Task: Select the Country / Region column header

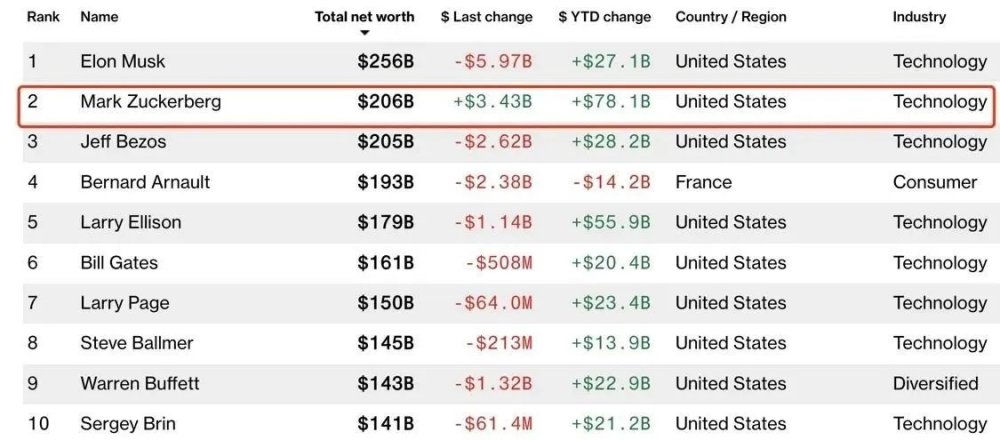Action: point(730,17)
